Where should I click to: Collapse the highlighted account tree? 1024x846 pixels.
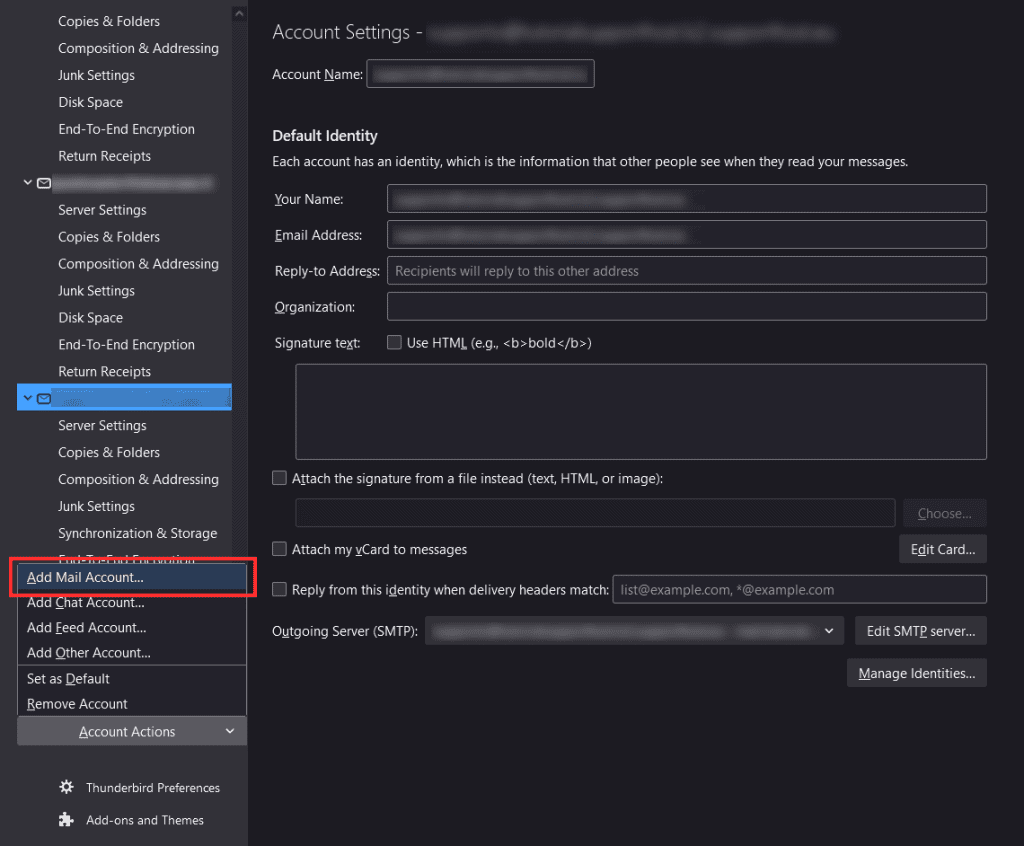27,398
